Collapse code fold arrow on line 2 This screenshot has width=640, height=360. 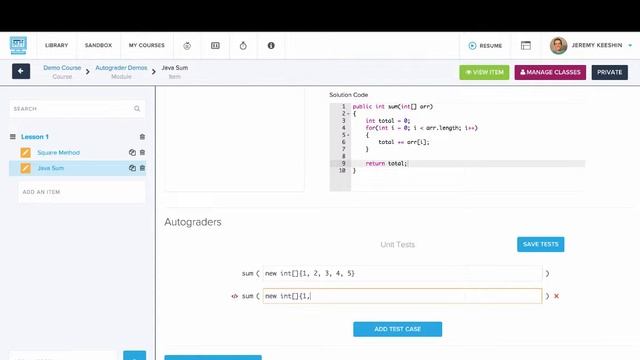(348, 114)
